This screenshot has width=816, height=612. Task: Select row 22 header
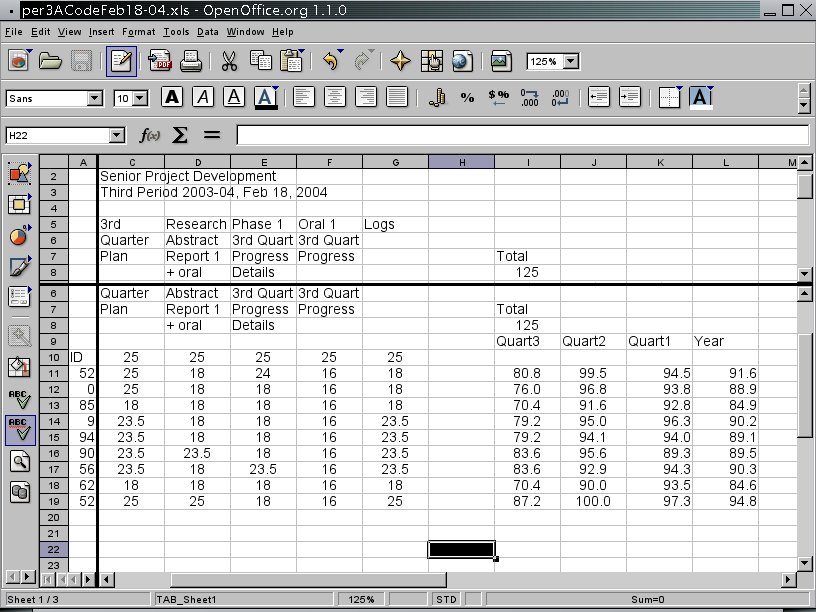(54, 550)
